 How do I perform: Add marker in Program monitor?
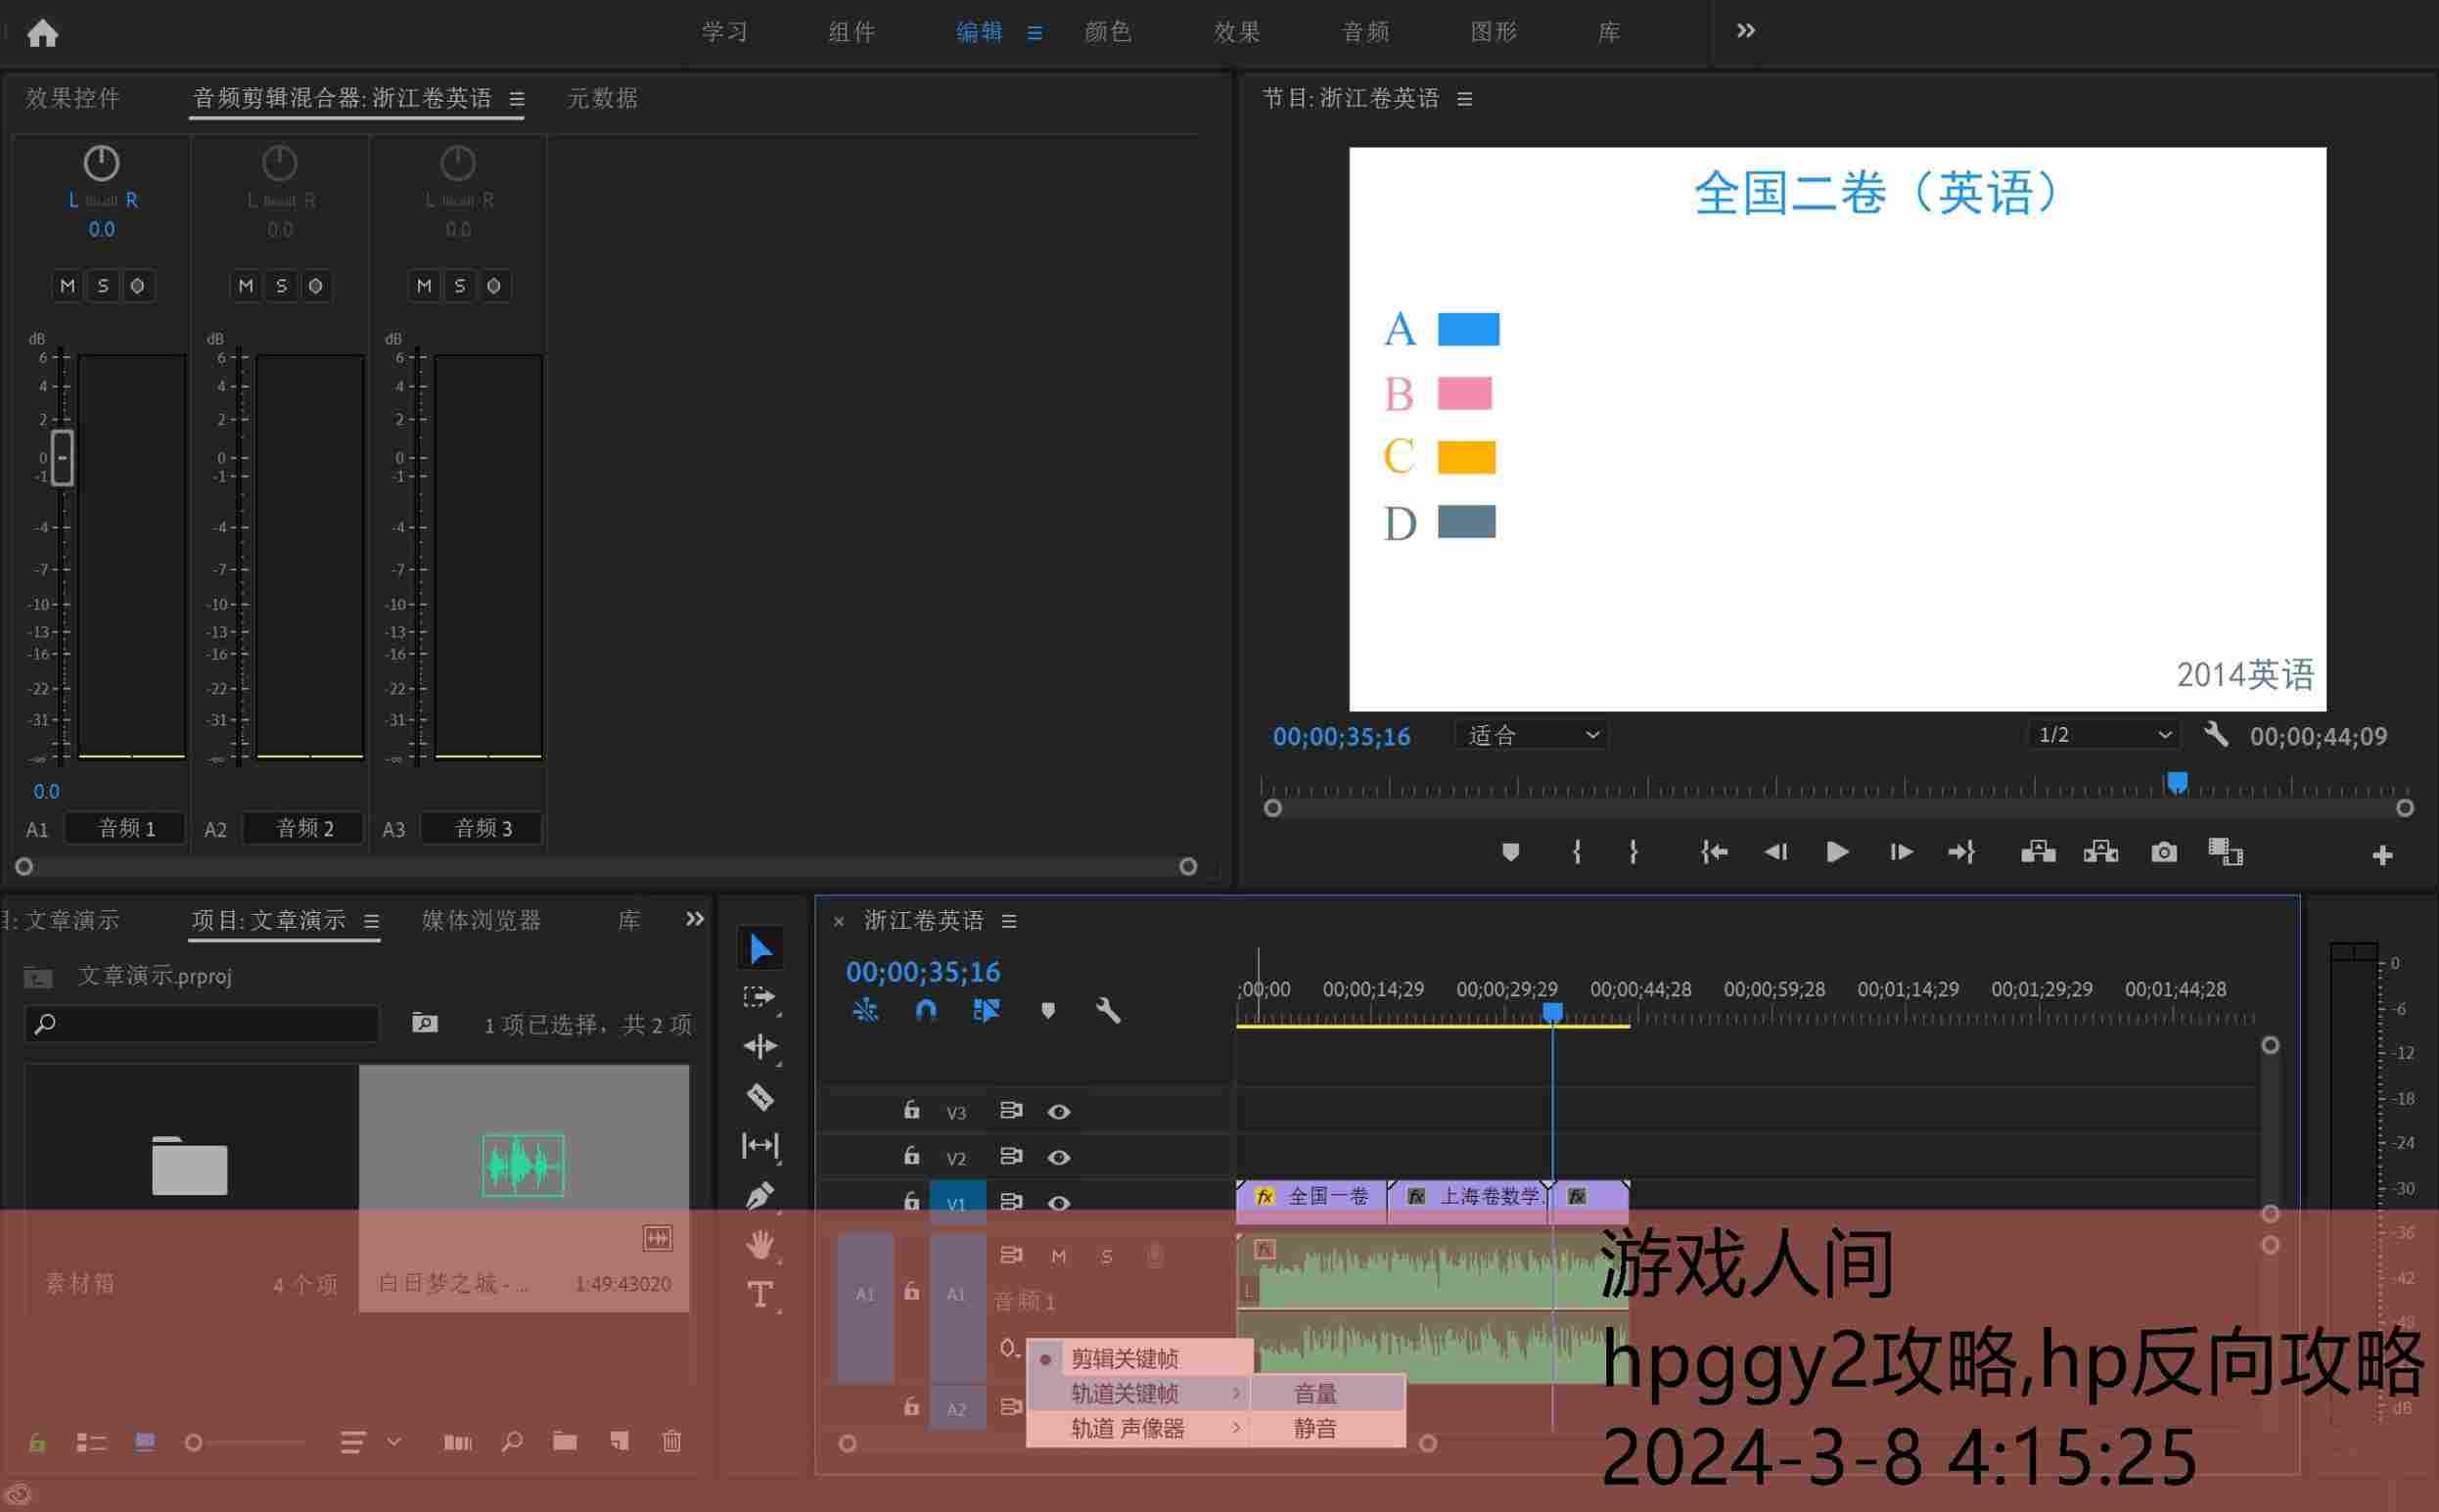coord(1510,852)
